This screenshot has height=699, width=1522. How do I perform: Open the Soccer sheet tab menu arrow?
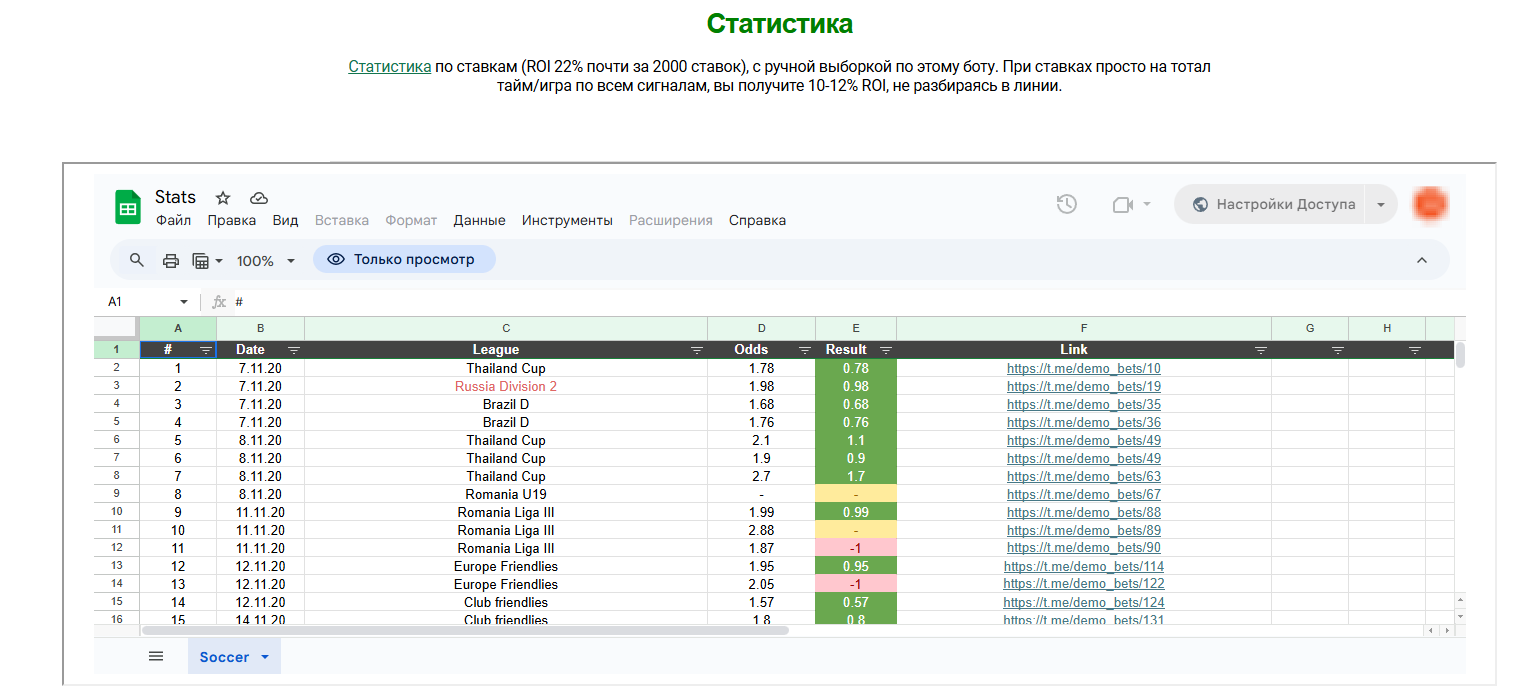point(265,657)
